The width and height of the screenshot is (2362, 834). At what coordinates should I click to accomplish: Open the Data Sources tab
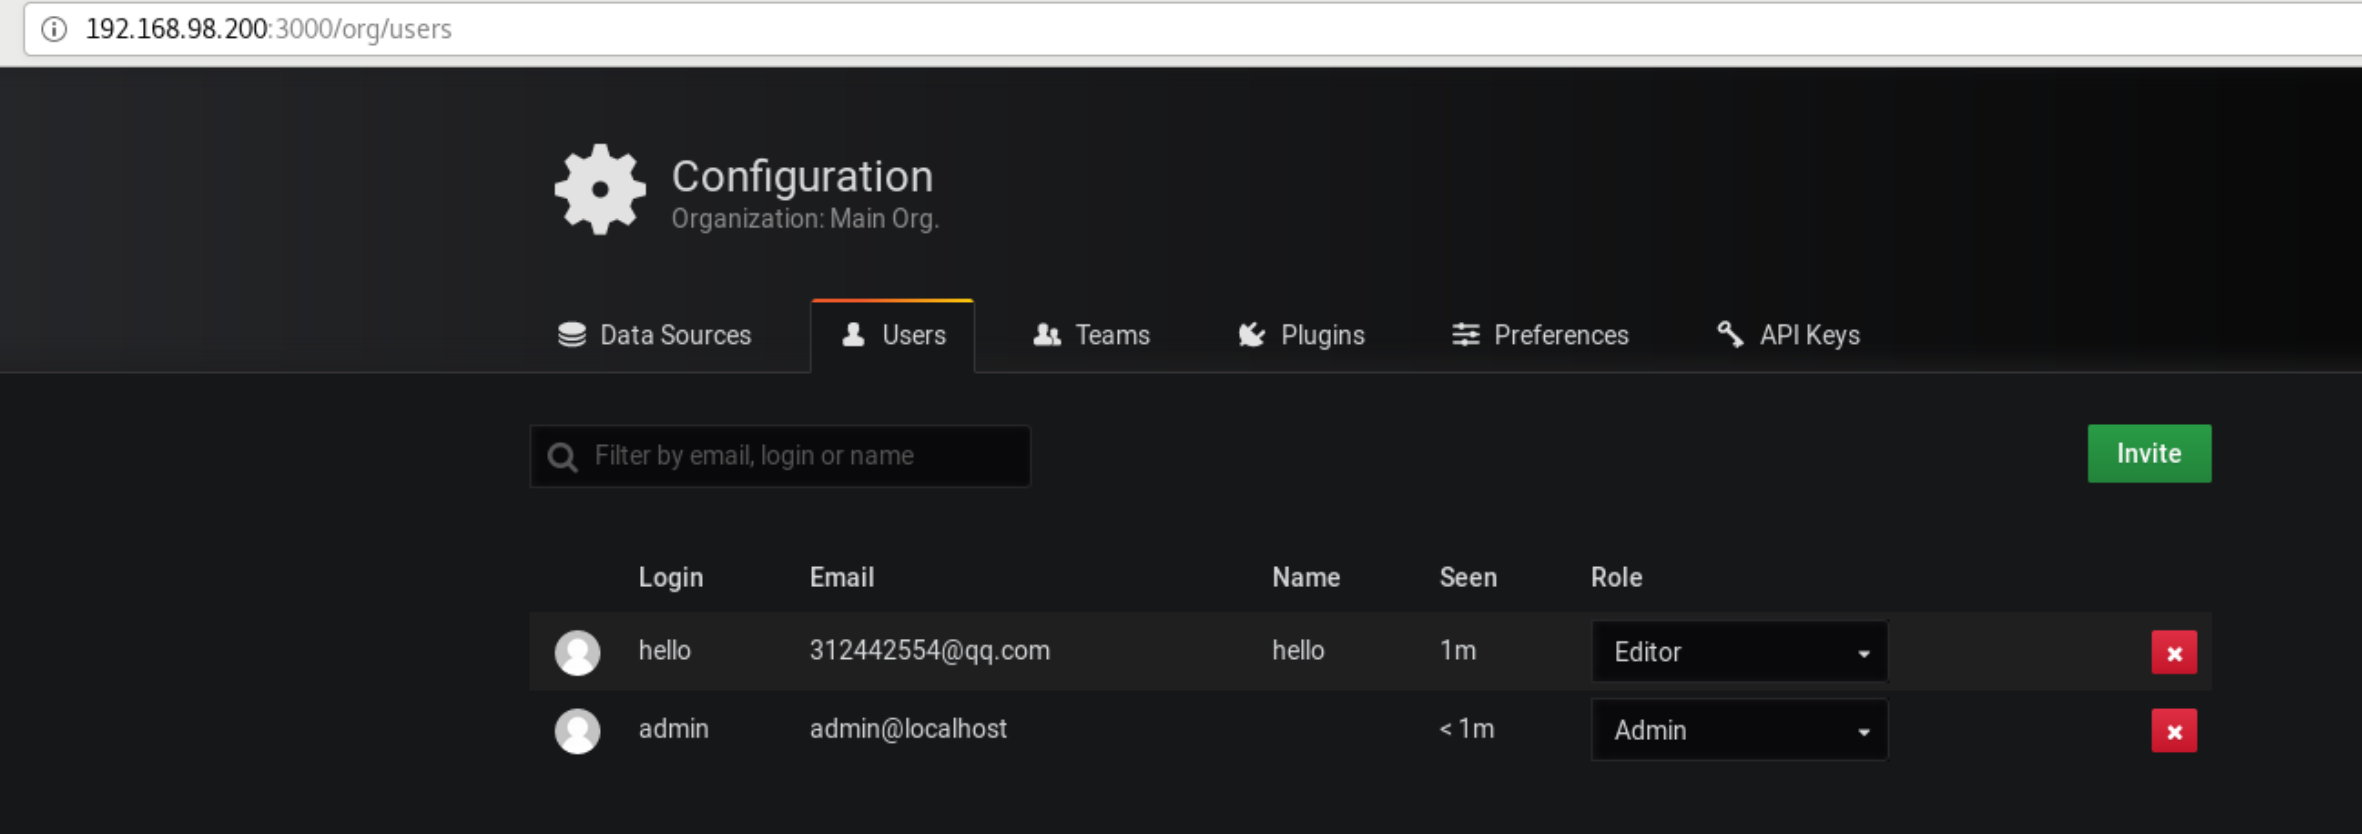click(655, 336)
